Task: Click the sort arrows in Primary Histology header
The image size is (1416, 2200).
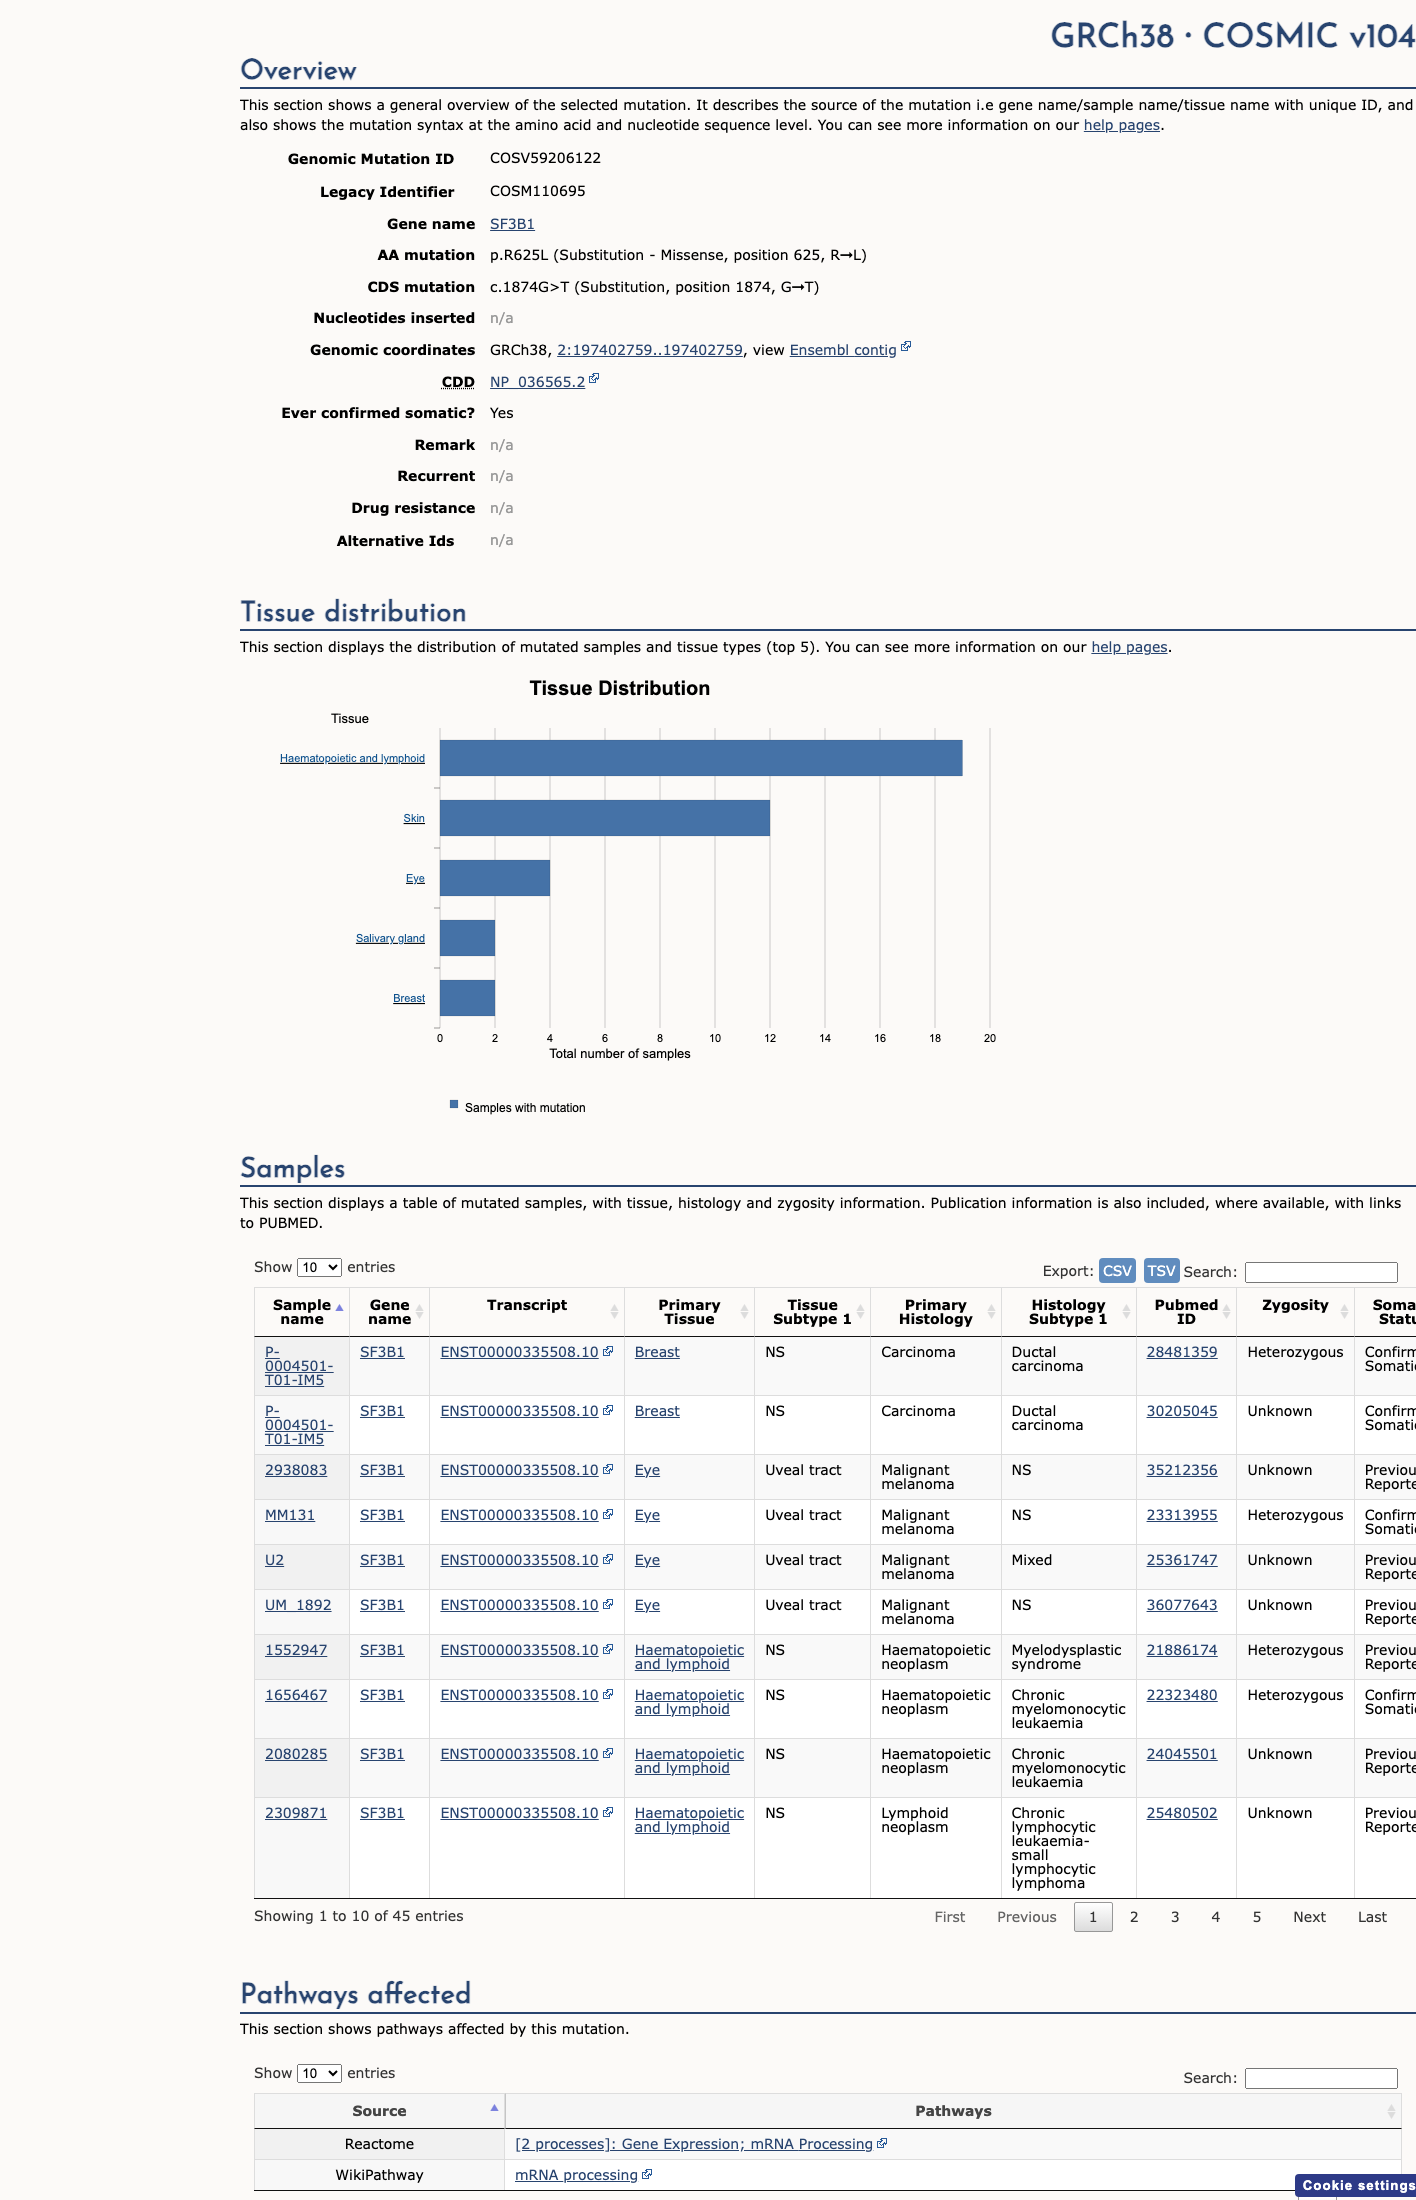Action: 991,1312
